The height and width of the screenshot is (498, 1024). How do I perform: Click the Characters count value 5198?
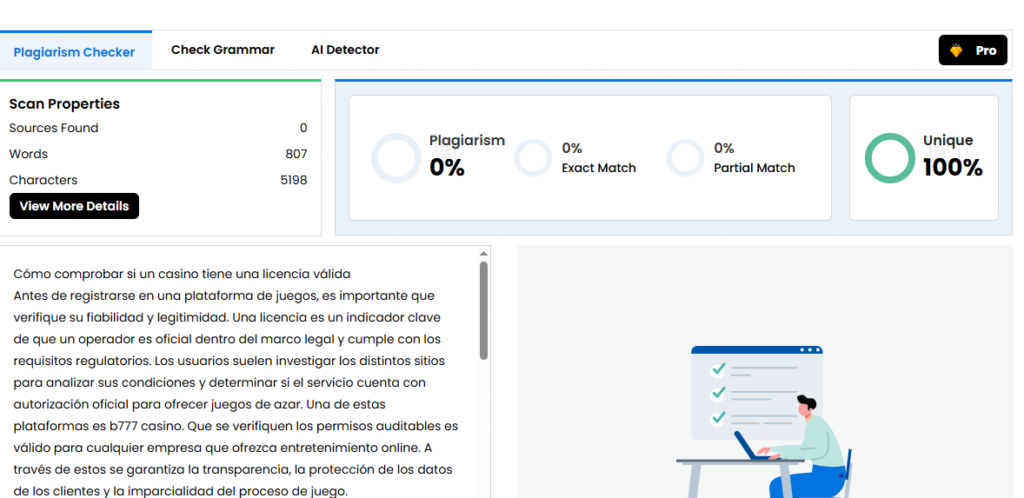coord(293,180)
